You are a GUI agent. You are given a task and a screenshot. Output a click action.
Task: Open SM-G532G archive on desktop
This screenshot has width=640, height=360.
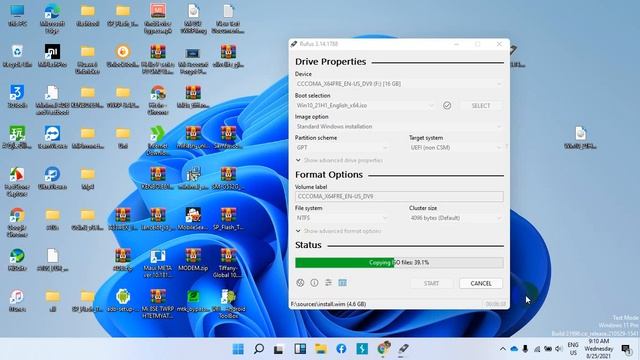pyautogui.click(x=228, y=178)
